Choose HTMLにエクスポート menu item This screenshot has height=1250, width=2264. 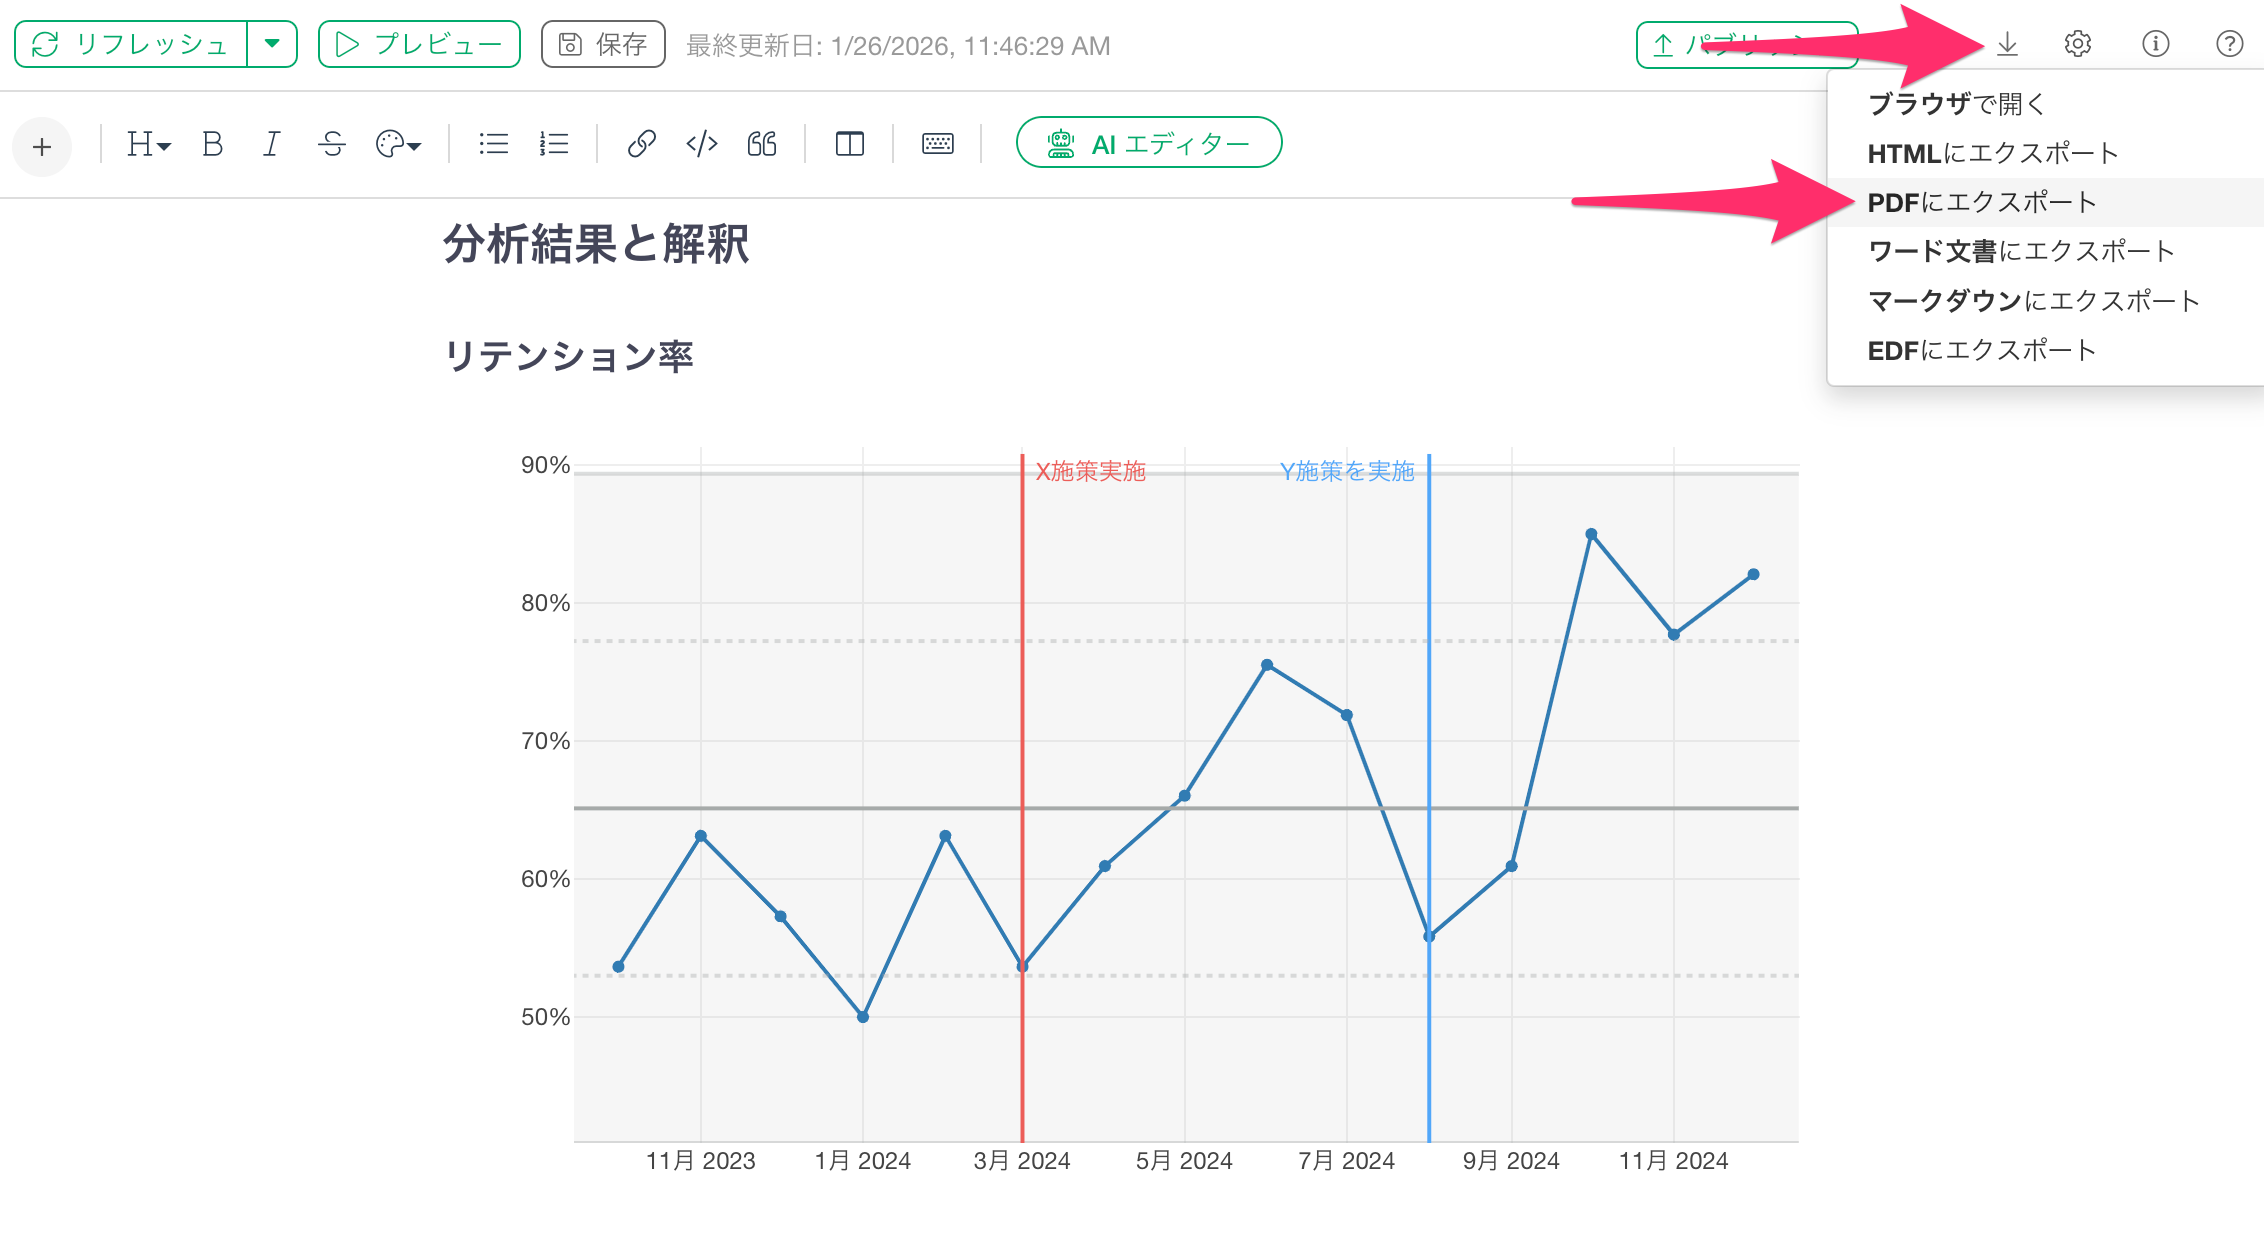[1992, 153]
